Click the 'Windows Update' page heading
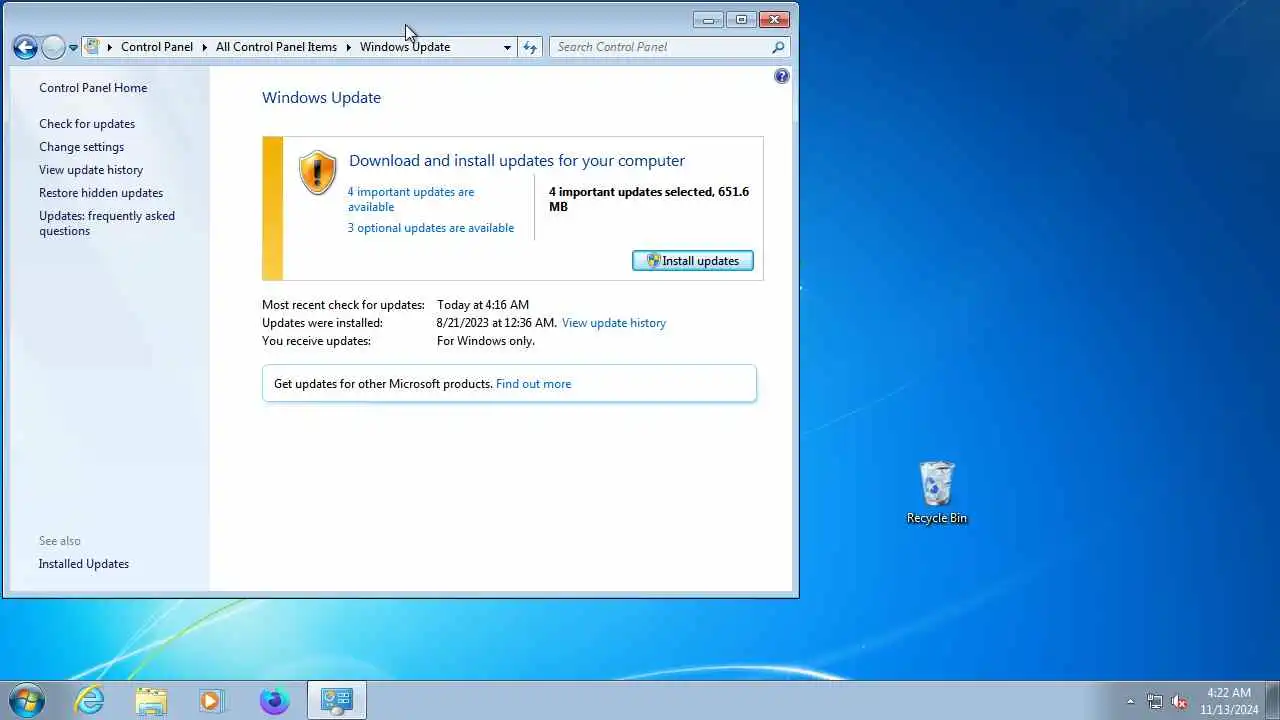1280x720 pixels. 321,98
